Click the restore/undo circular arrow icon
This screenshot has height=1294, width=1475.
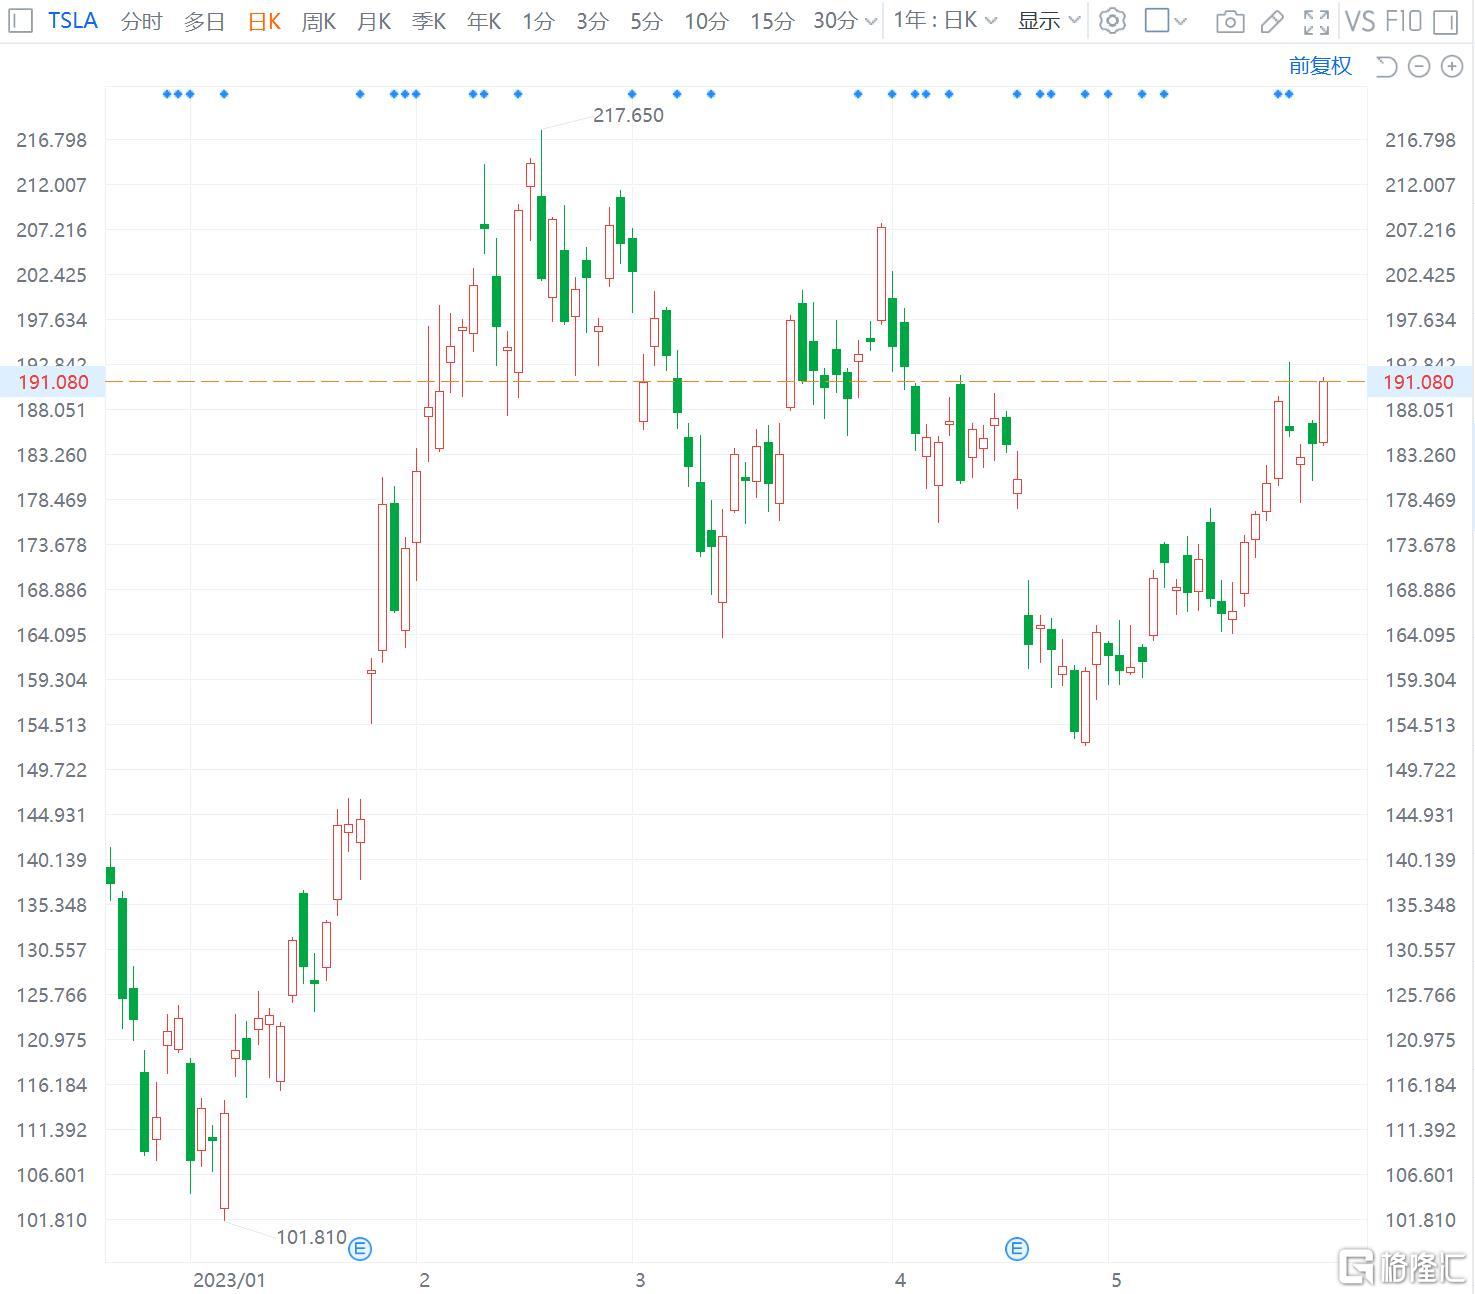(x=1385, y=66)
